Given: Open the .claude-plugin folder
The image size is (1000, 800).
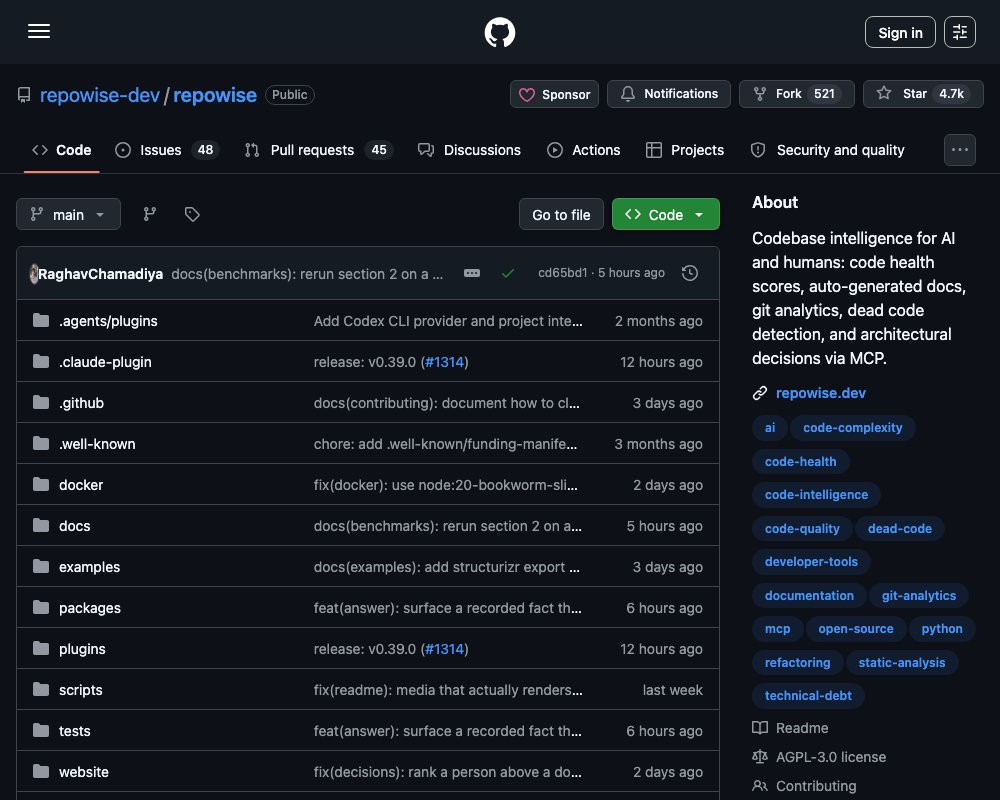Looking at the screenshot, I should tap(105, 362).
